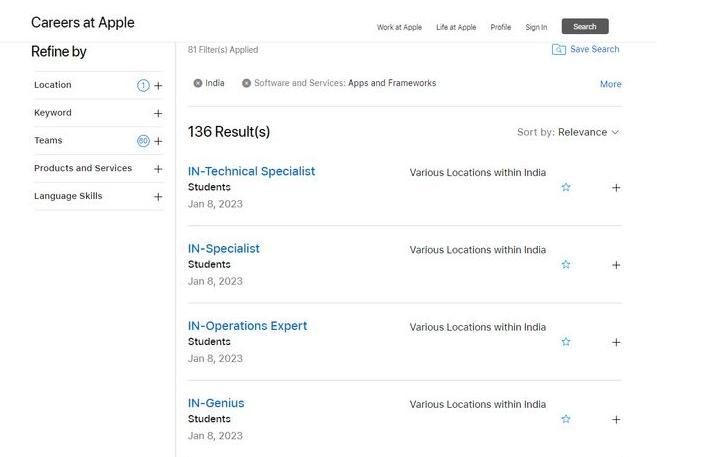Screen dimensions: 703x457
Task: Favorite the IN-Specialist job star
Action: [566, 265]
